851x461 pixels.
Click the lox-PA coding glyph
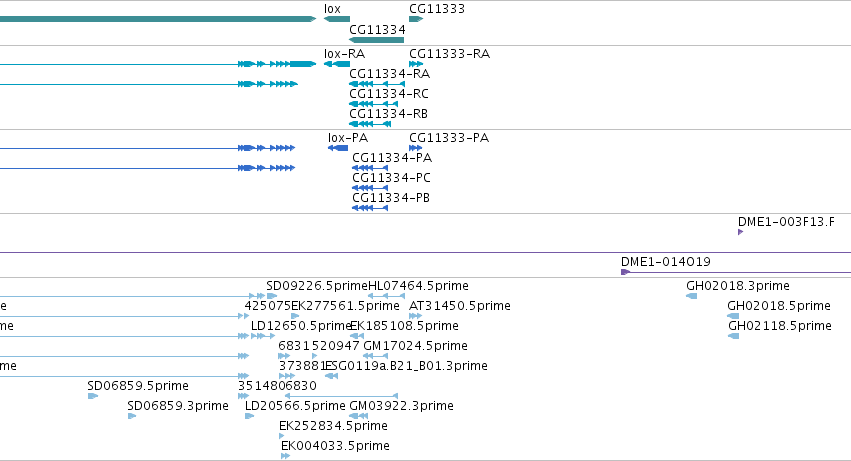(x=338, y=148)
